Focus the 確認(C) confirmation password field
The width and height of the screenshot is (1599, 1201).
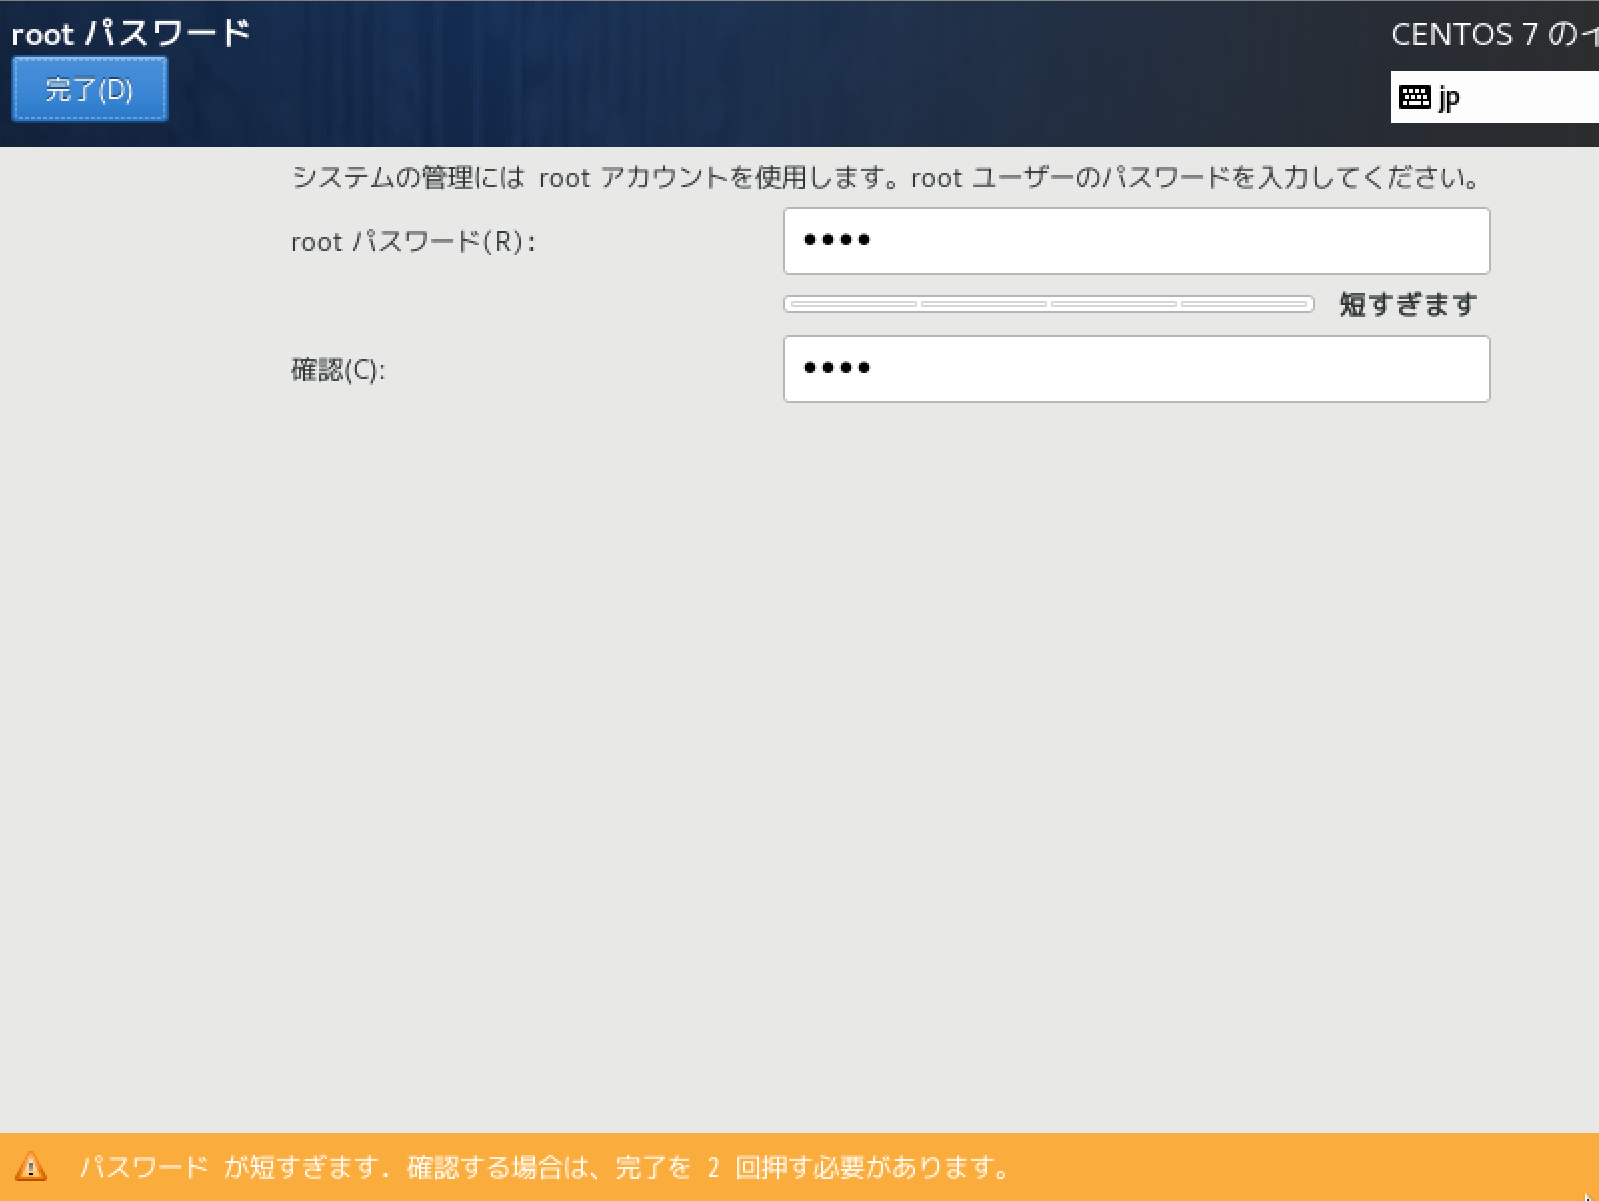(1136, 369)
